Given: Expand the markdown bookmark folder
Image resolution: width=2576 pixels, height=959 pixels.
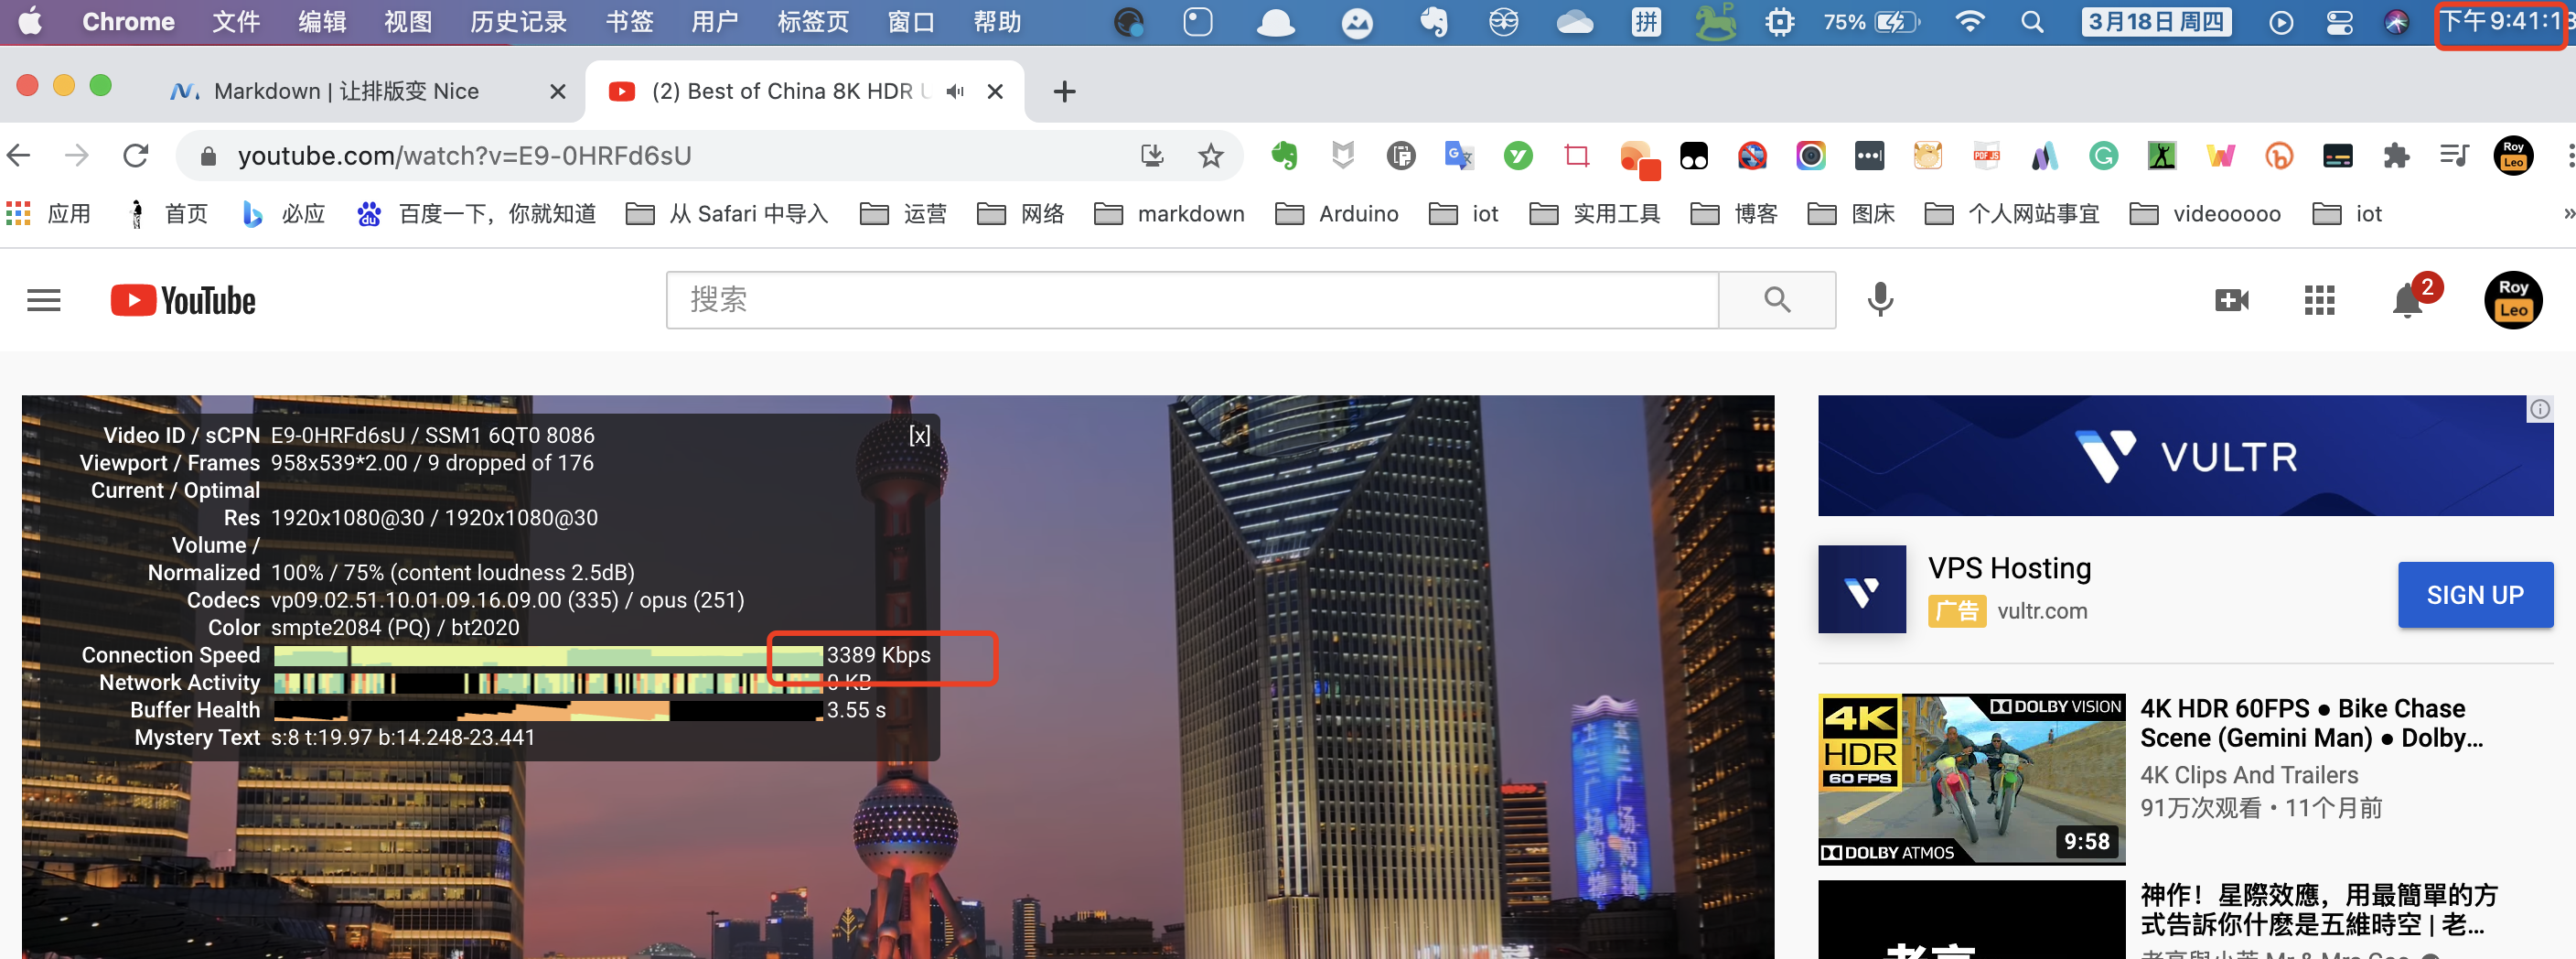Looking at the screenshot, I should (x=1169, y=214).
